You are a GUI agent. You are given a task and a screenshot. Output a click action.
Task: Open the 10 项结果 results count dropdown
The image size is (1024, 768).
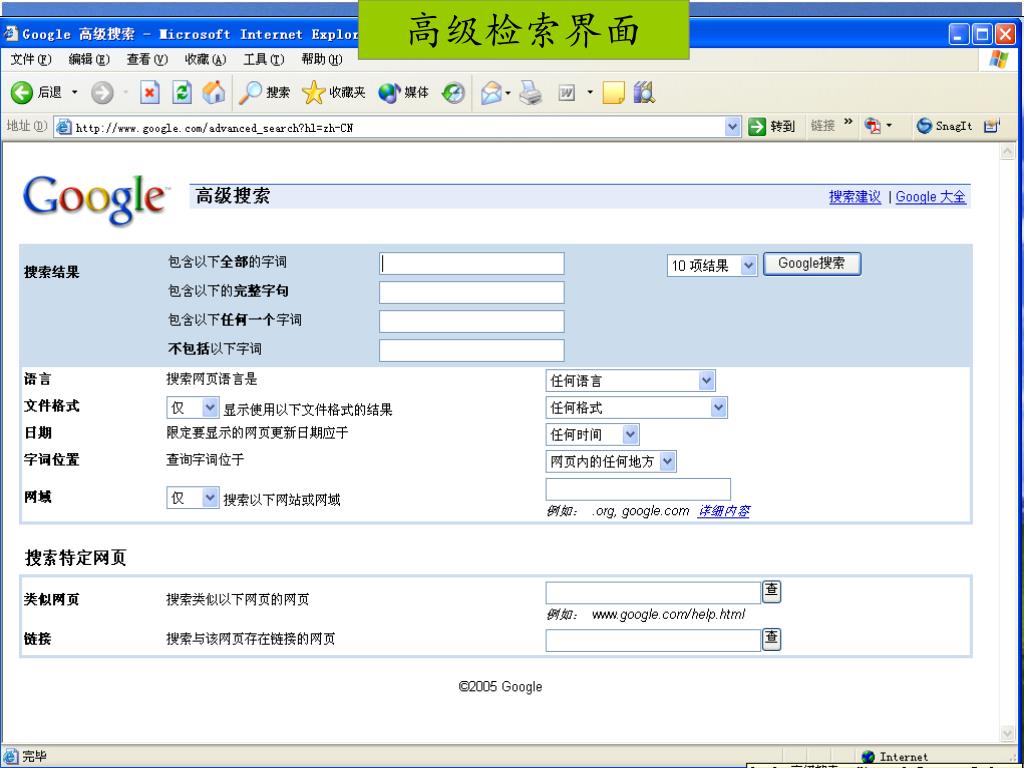tap(712, 266)
